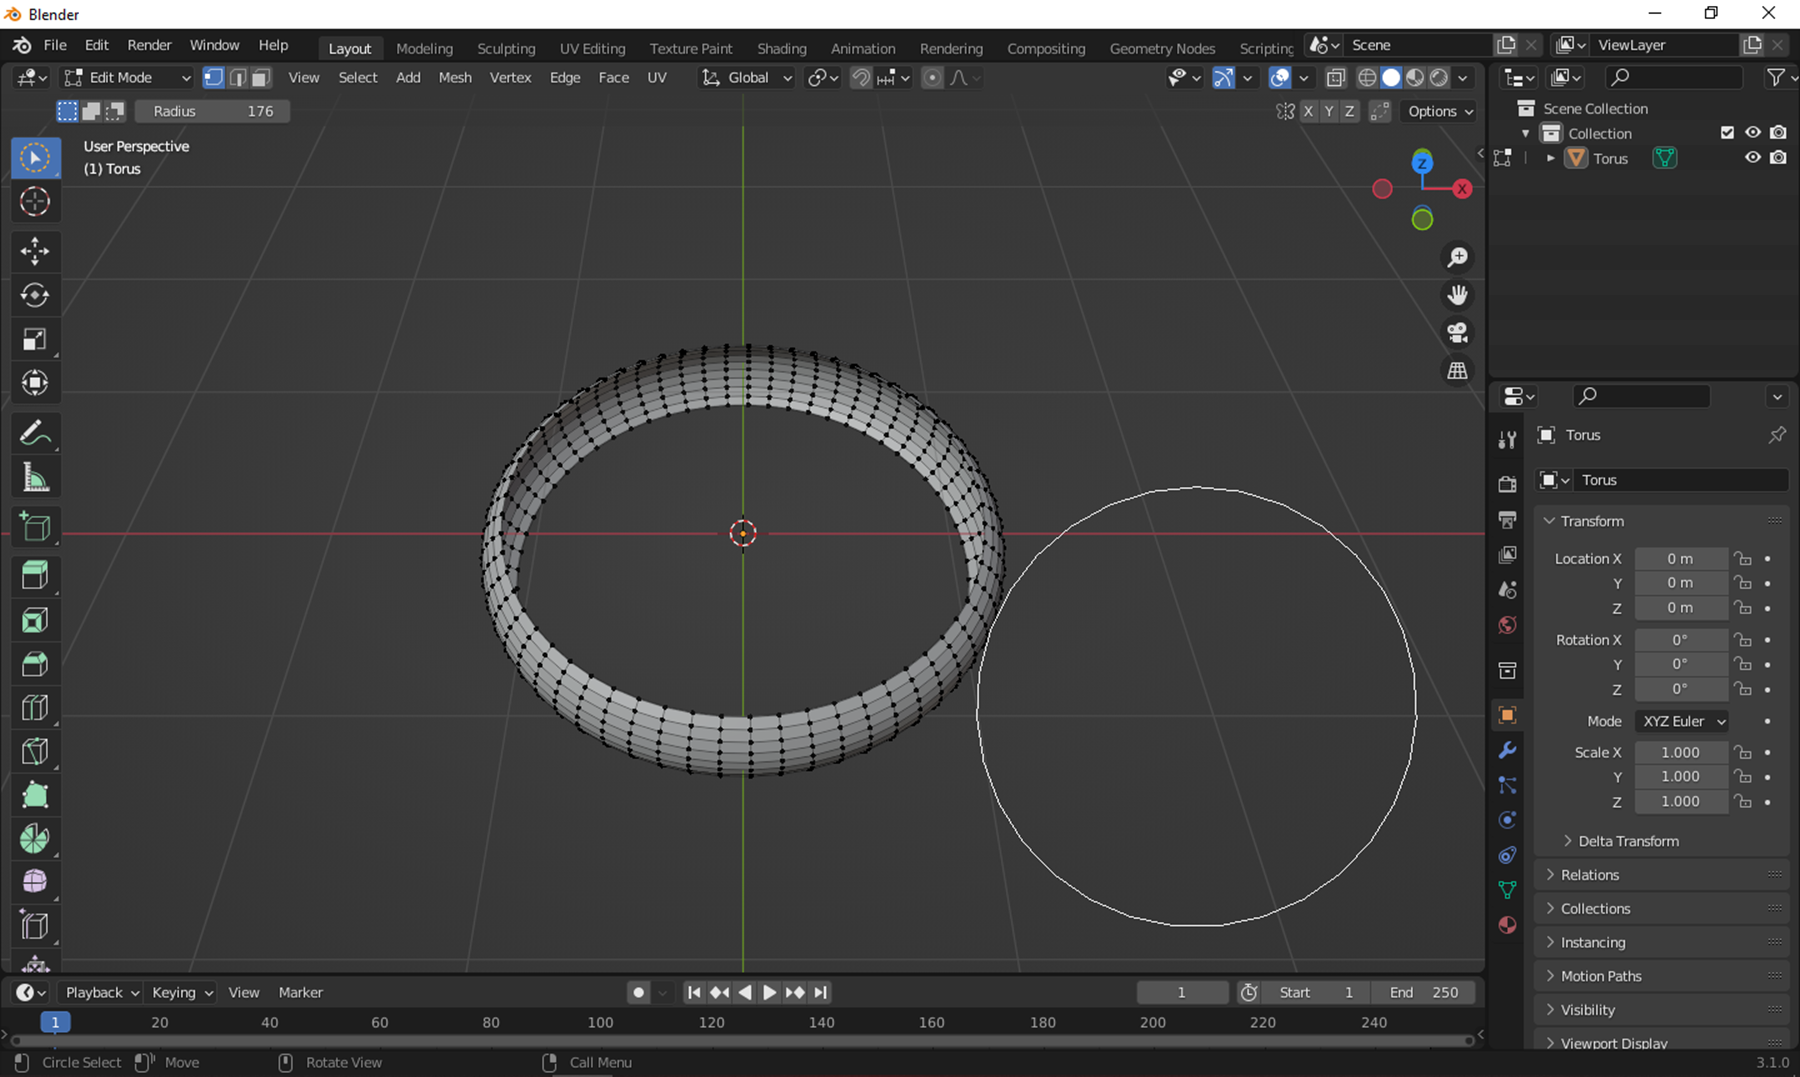Select the Annotate tool
This screenshot has width=1800, height=1077.
(x=35, y=433)
